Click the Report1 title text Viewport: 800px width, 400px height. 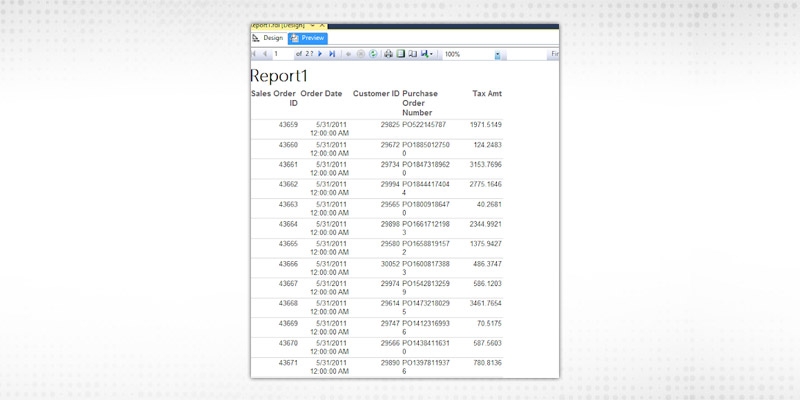click(x=279, y=77)
